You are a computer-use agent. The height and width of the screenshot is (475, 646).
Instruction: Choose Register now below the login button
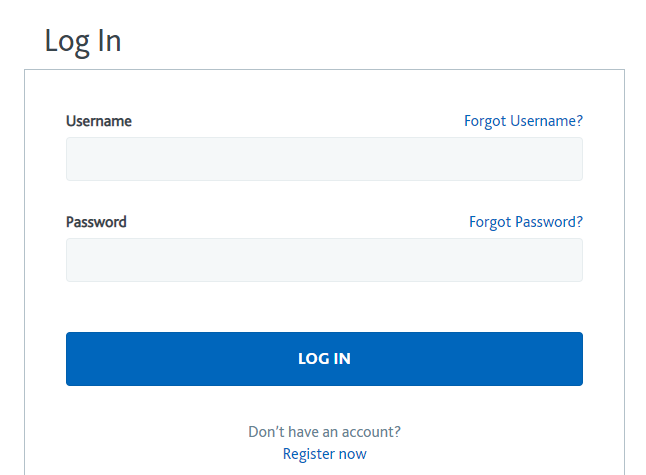(x=324, y=454)
